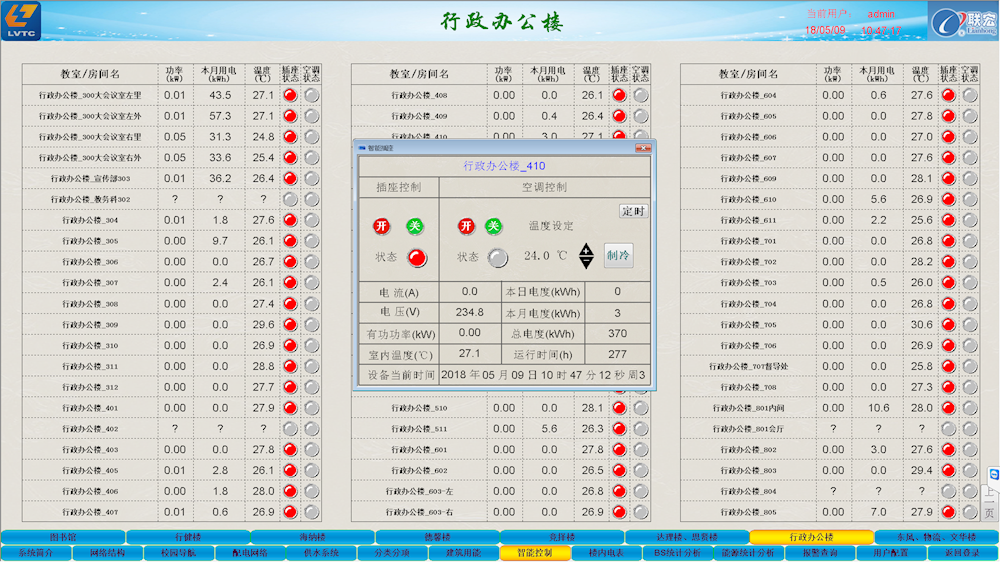The height and width of the screenshot is (562, 1000).
Task: Decrease temperature setpoint with down arrow
Action: tap(586, 262)
